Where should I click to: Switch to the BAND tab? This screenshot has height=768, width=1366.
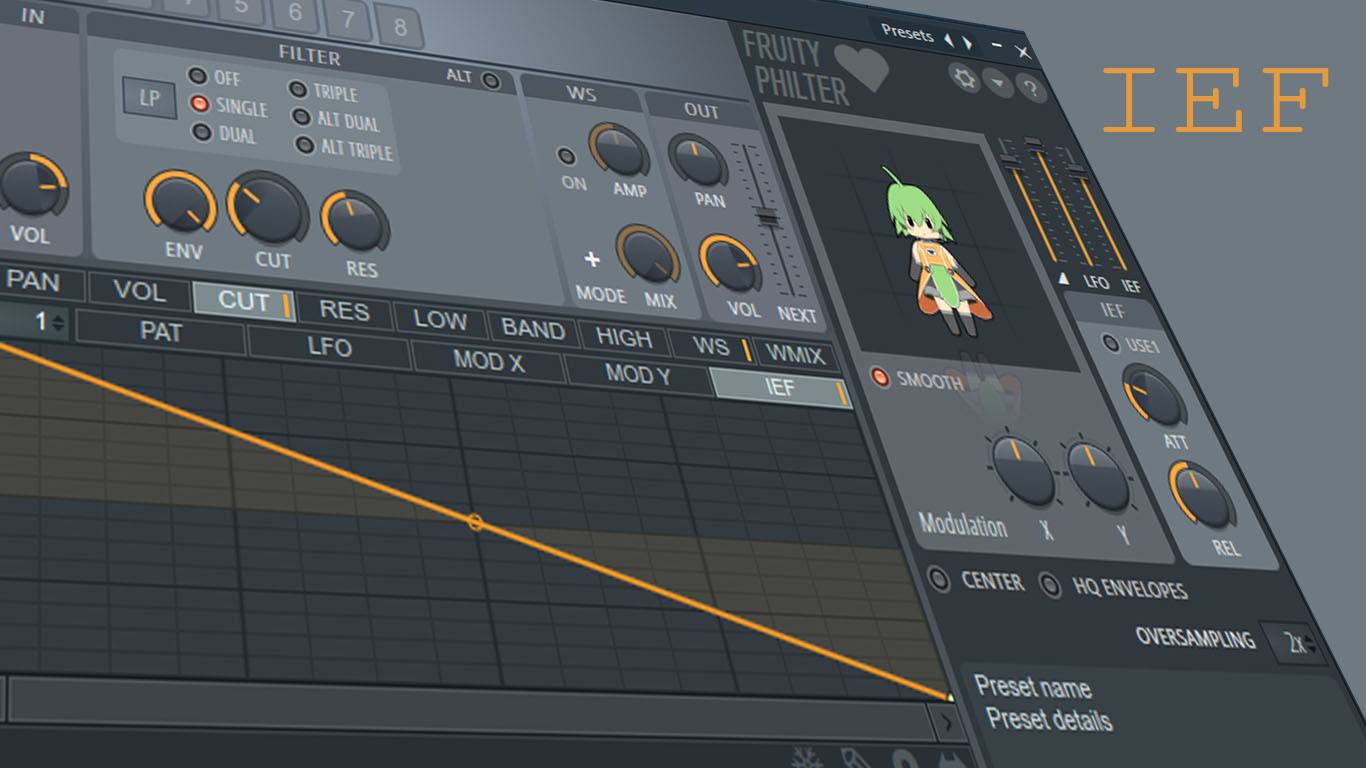tap(533, 328)
